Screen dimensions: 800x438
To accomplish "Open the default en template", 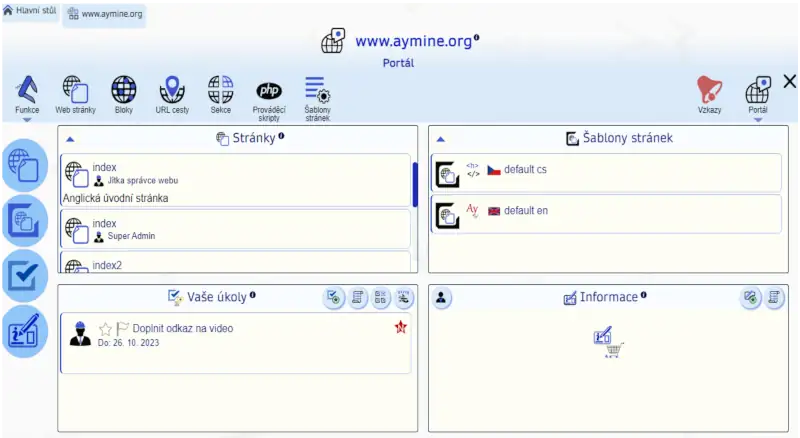I will click(x=525, y=211).
